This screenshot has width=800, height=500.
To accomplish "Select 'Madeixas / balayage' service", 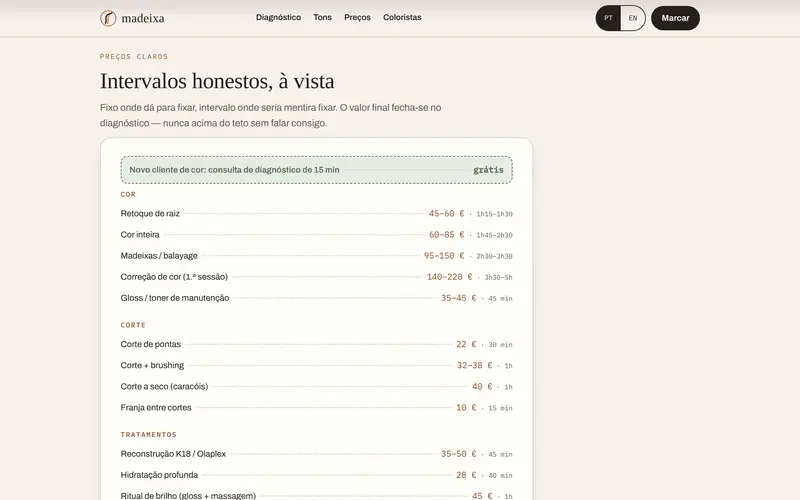I will [159, 256].
